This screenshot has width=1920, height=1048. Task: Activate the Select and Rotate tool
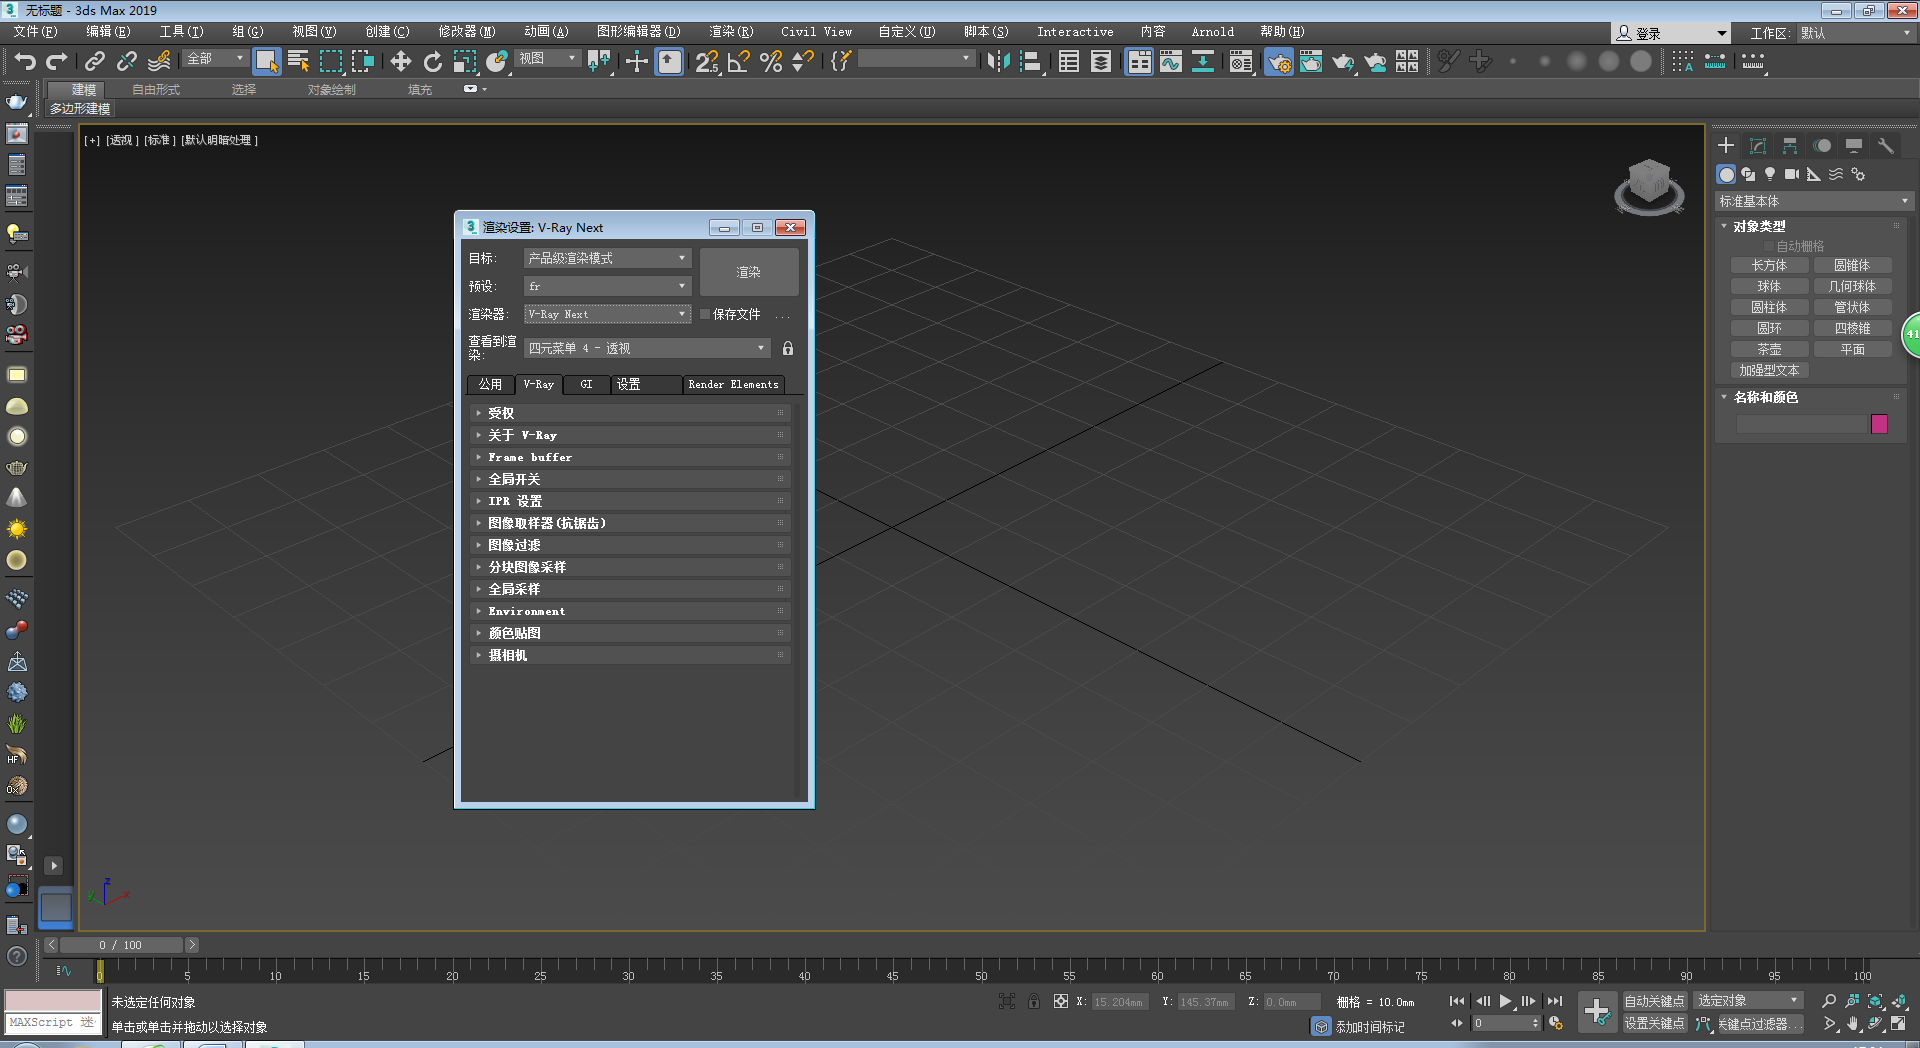coord(432,61)
